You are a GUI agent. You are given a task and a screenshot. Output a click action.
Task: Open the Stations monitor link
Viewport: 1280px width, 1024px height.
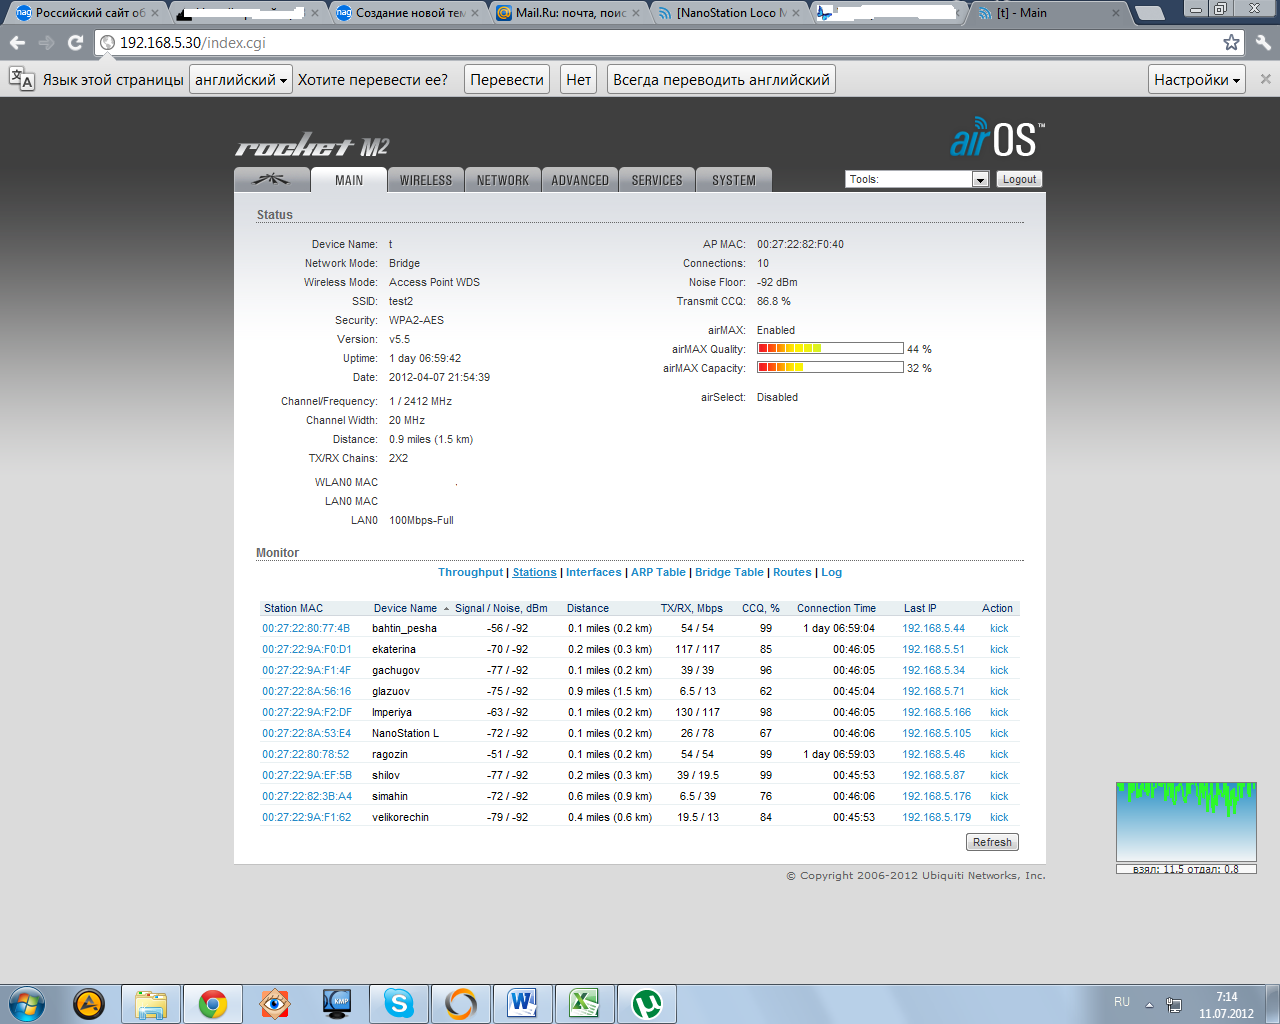click(534, 572)
